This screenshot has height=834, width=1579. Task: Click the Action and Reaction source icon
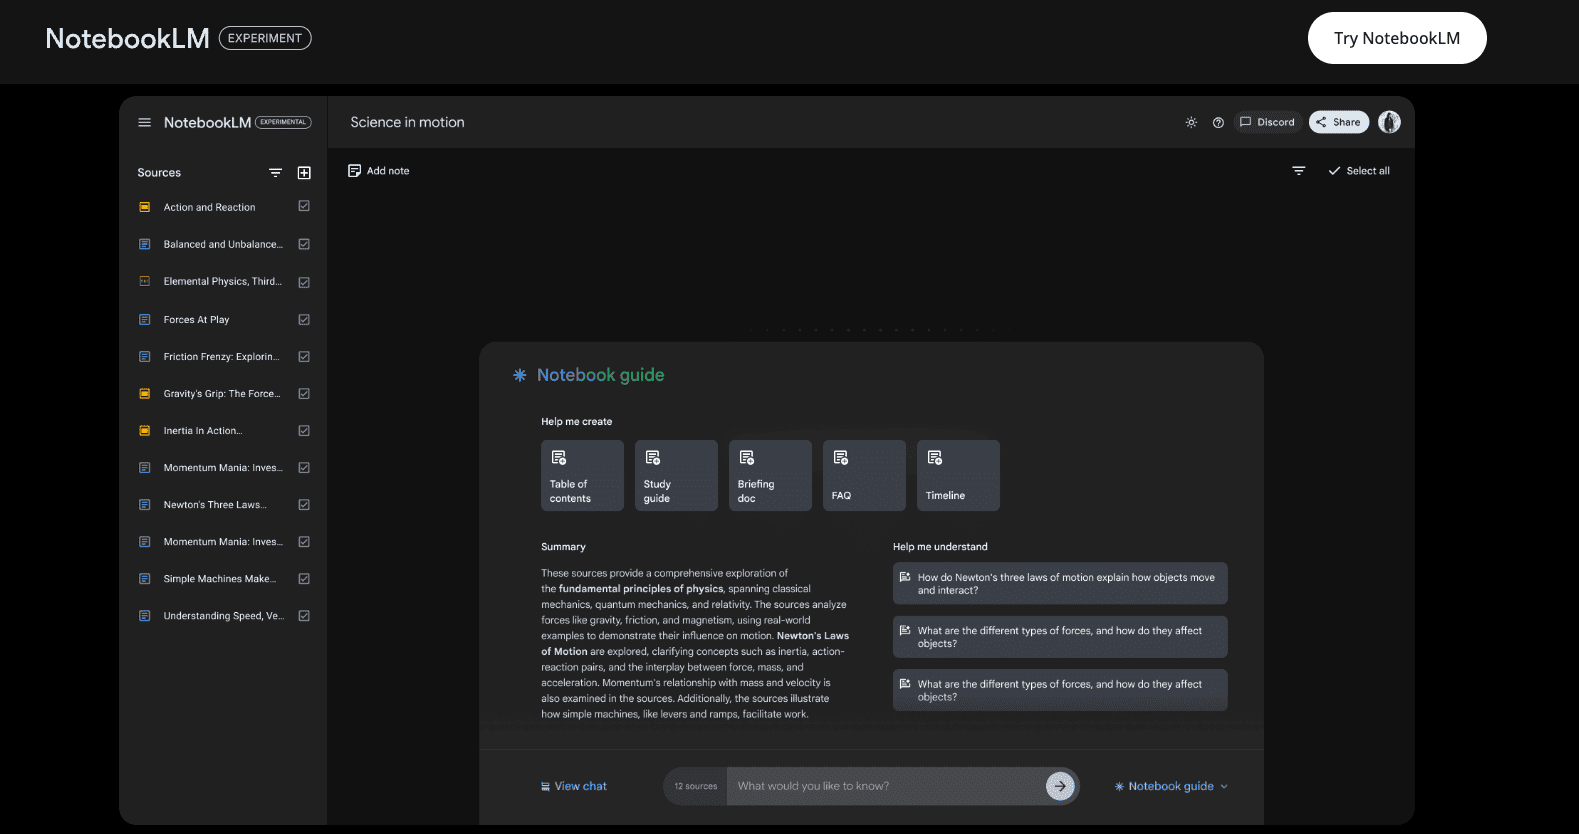coord(144,207)
